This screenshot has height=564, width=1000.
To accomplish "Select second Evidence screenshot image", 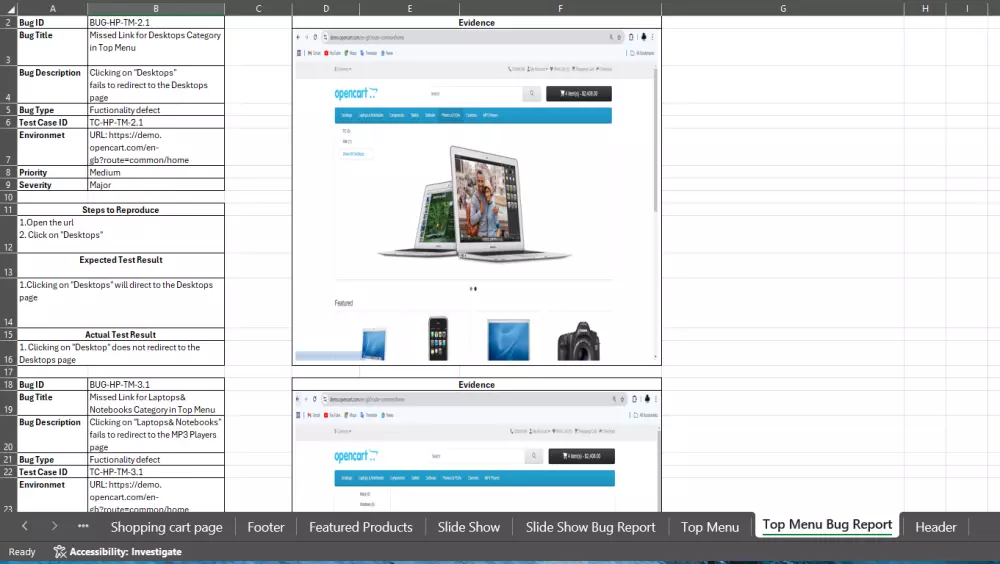I will coord(476,452).
